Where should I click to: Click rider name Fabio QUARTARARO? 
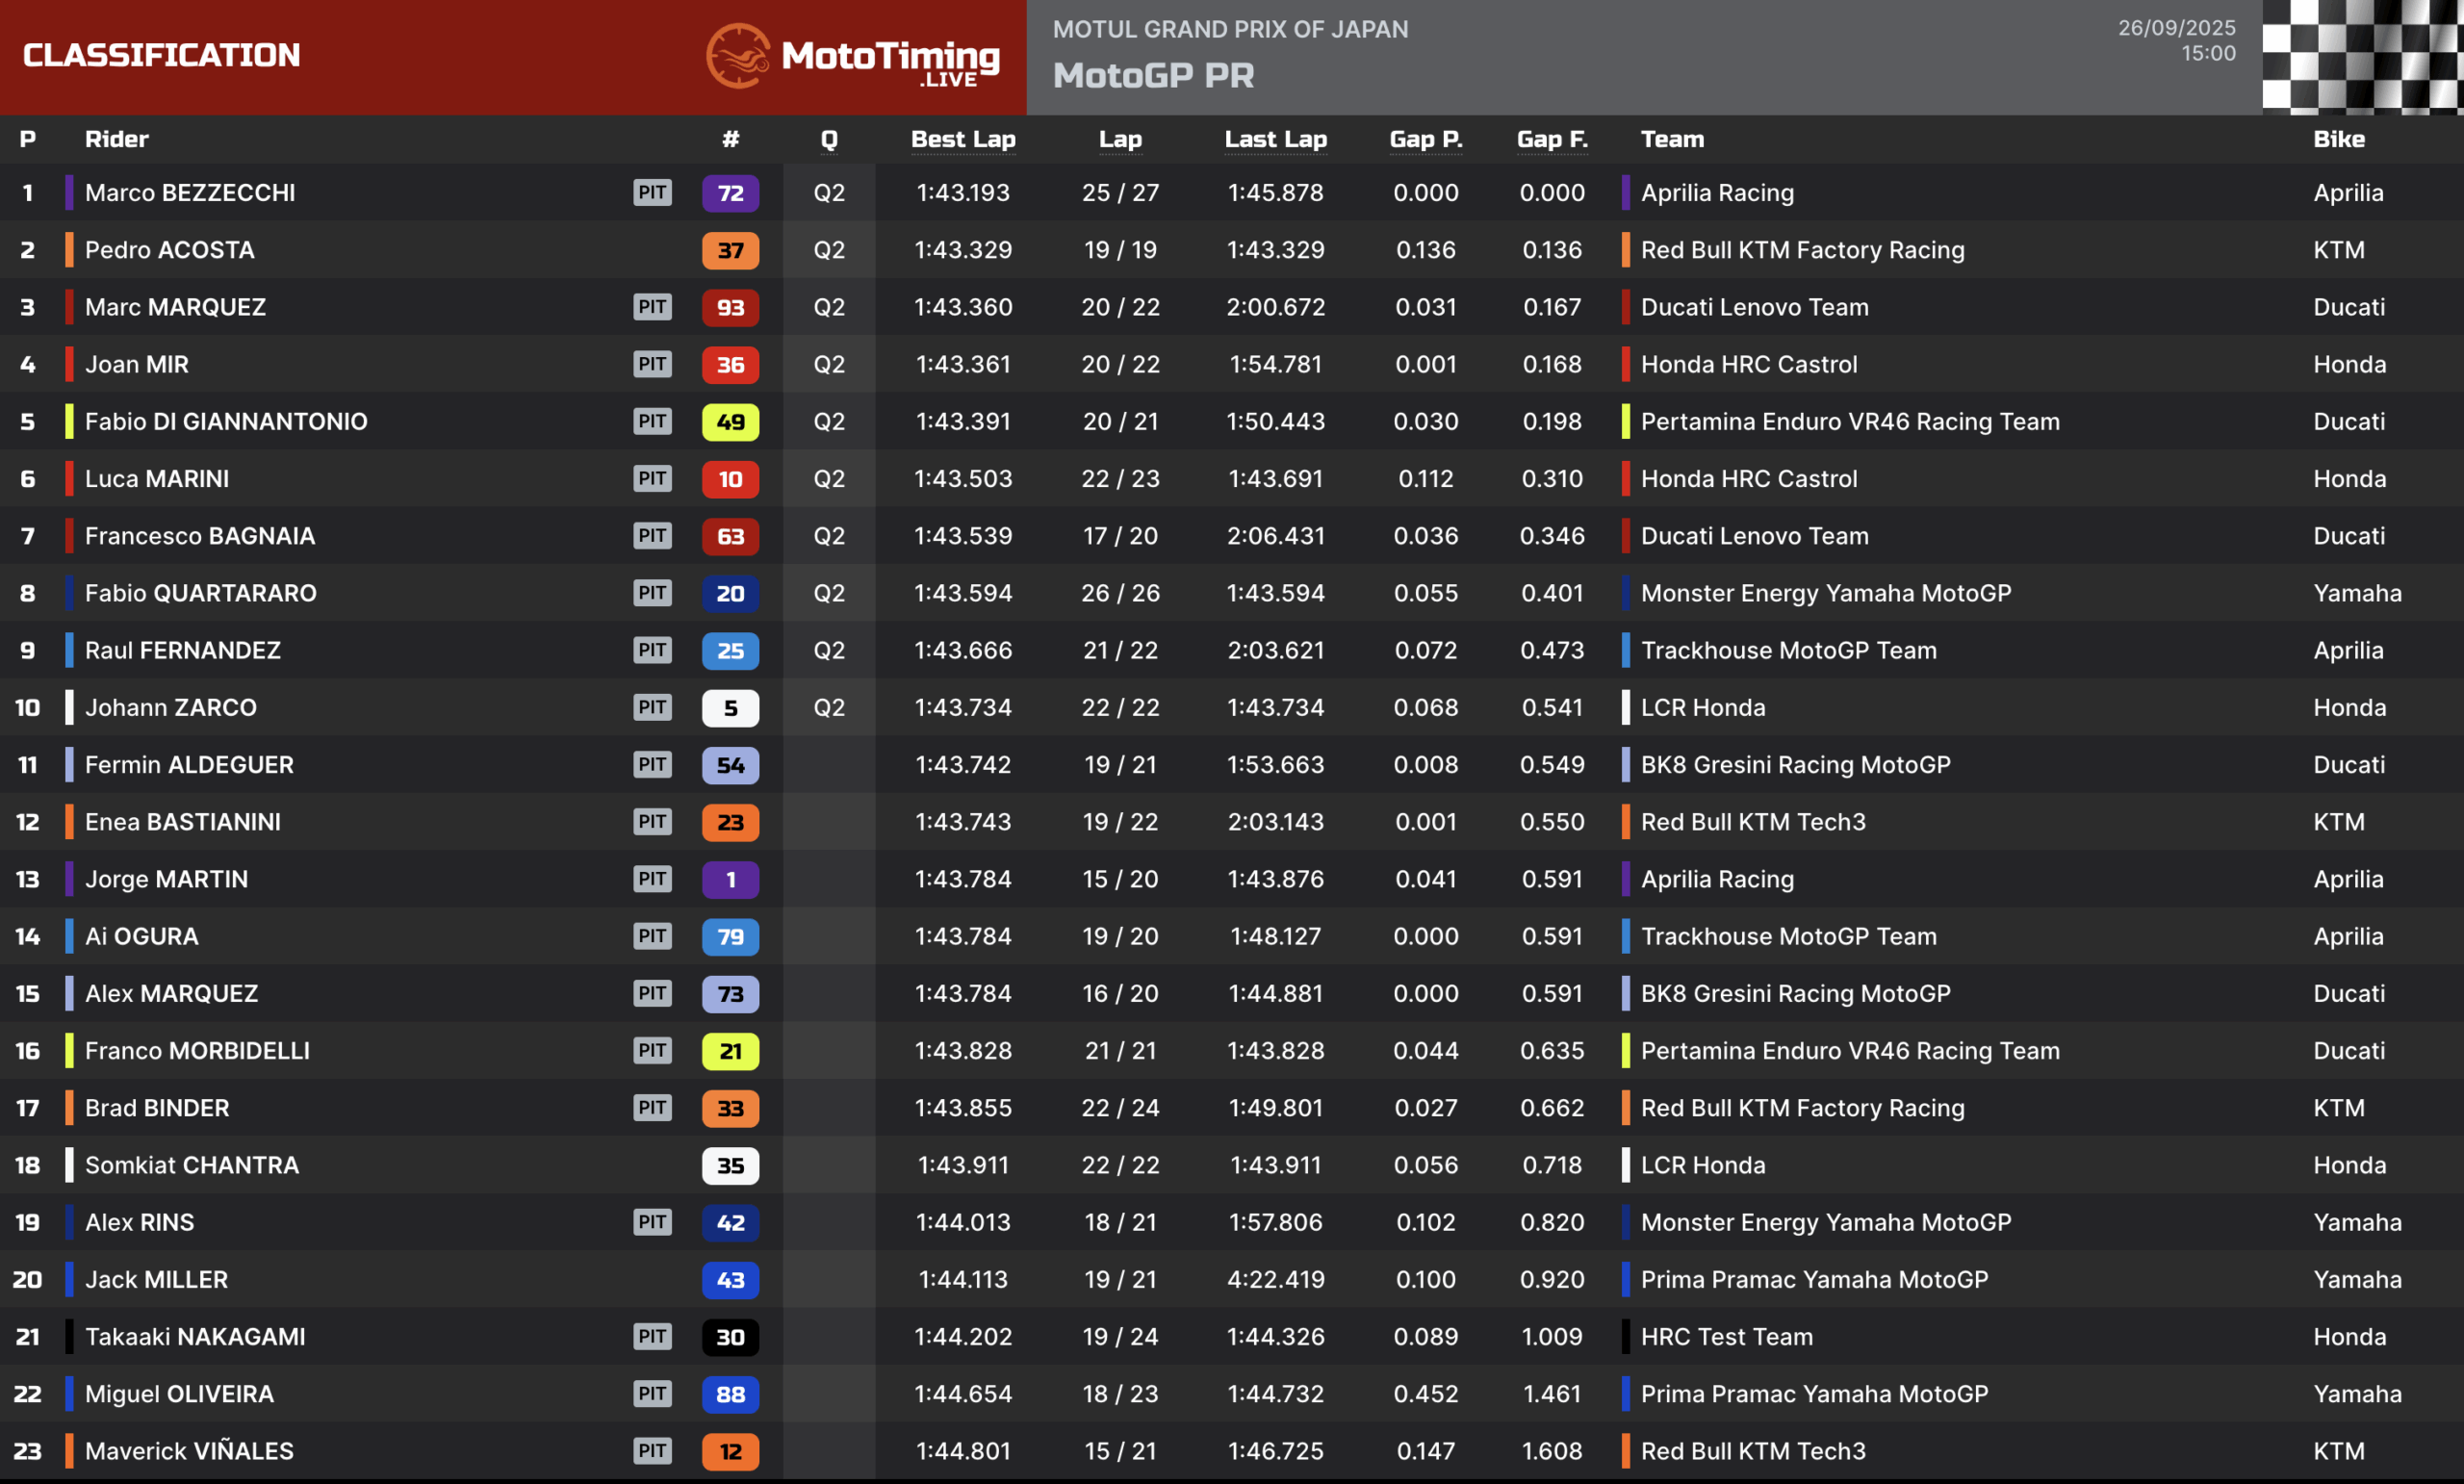[x=201, y=593]
